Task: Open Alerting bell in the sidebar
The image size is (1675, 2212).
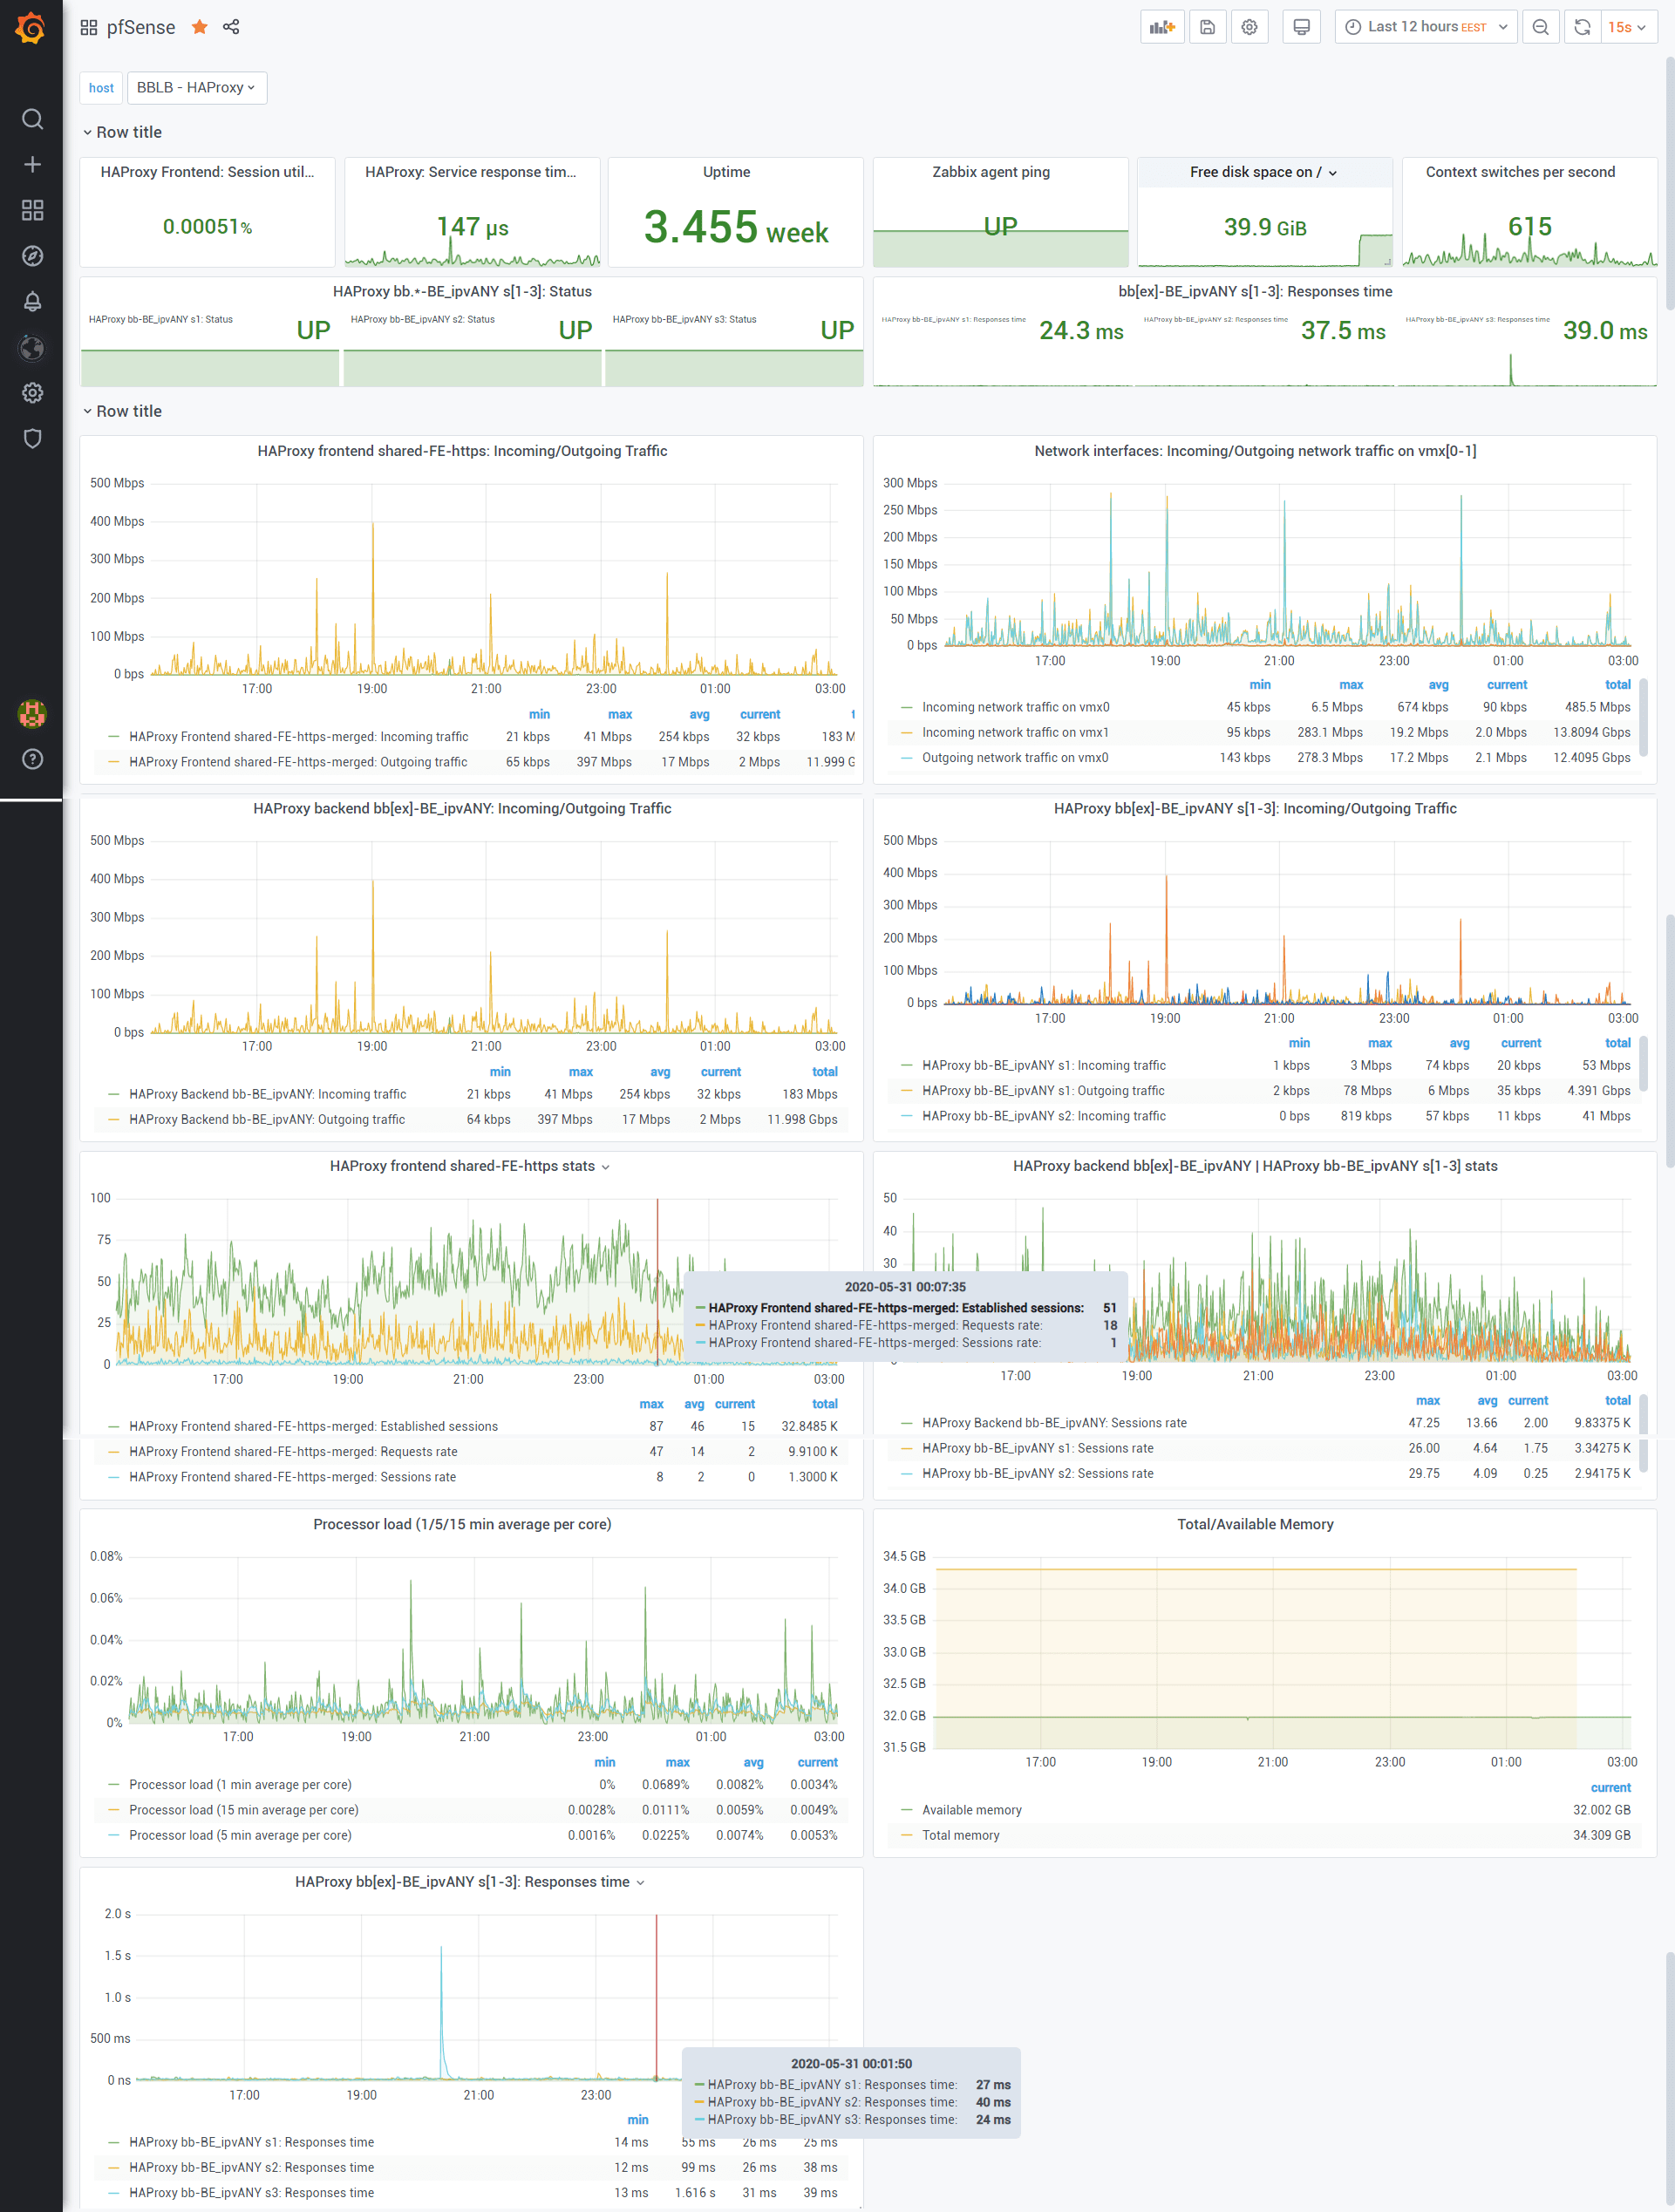Action: [32, 301]
